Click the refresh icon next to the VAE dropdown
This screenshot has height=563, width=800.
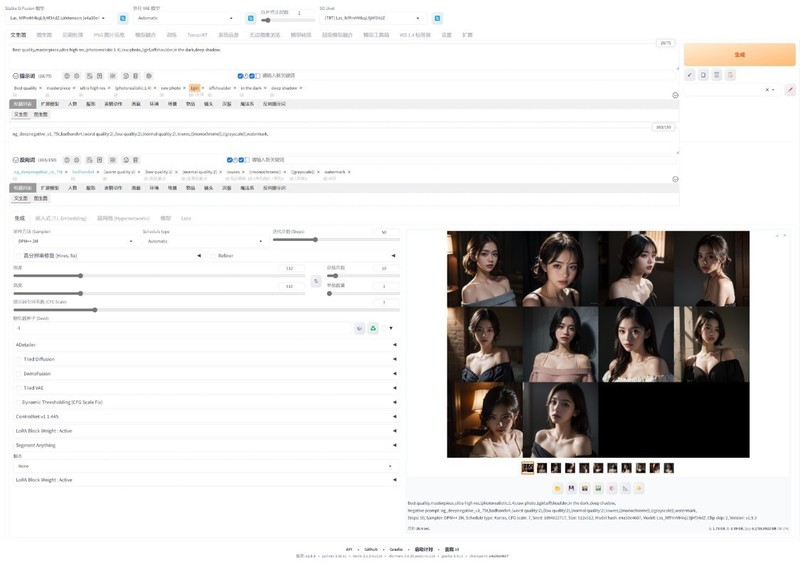tap(251, 18)
